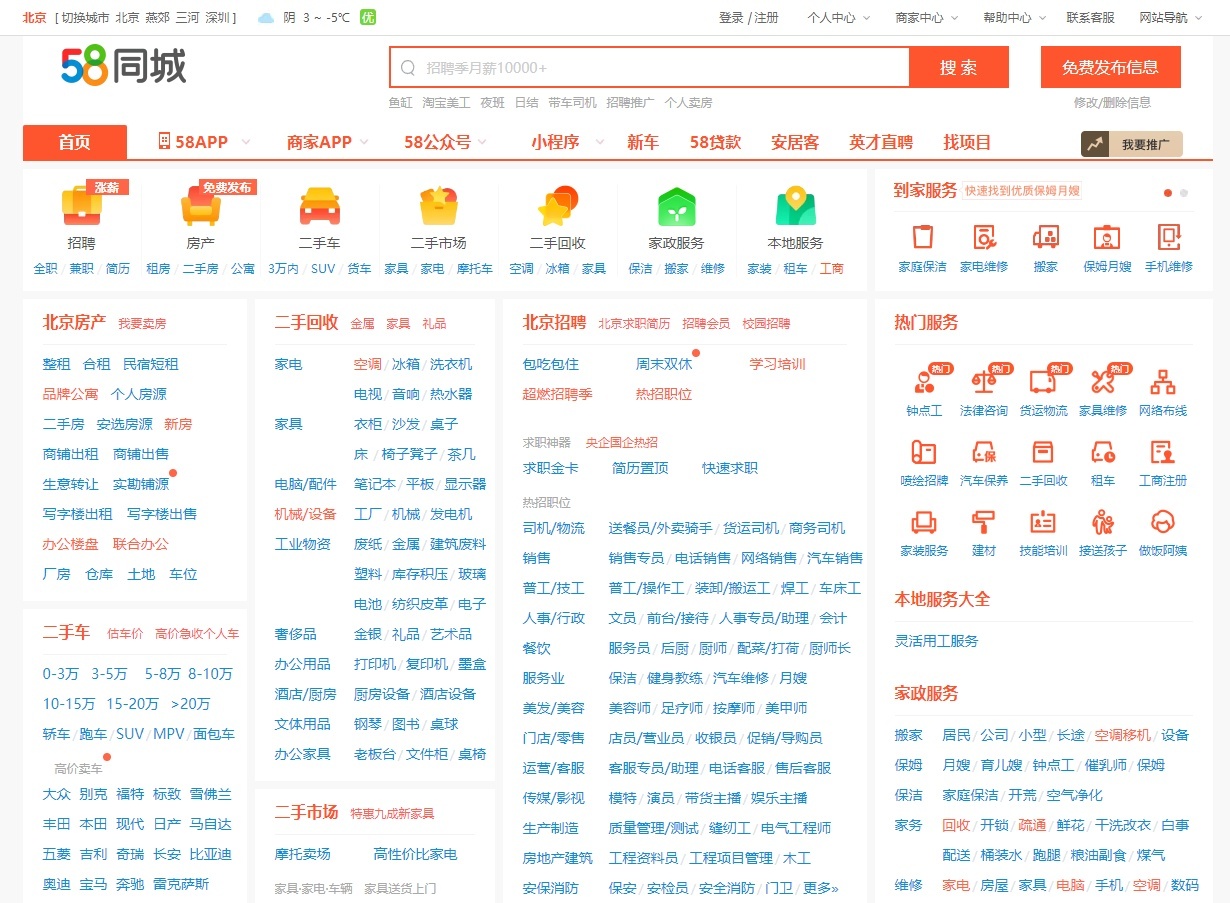This screenshot has height=903, width=1230.
Task: Open the 房产 sofa icon
Action: click(x=201, y=206)
